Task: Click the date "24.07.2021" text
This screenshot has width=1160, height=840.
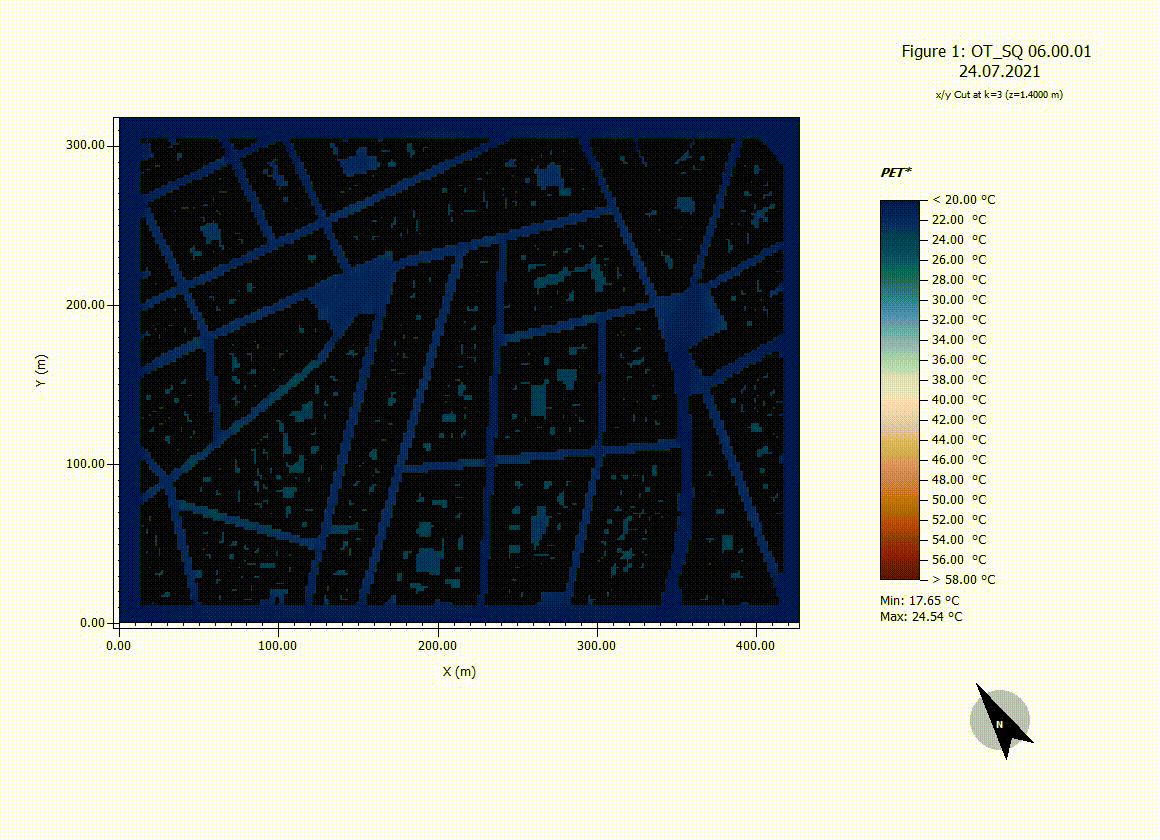Action: click(x=999, y=71)
